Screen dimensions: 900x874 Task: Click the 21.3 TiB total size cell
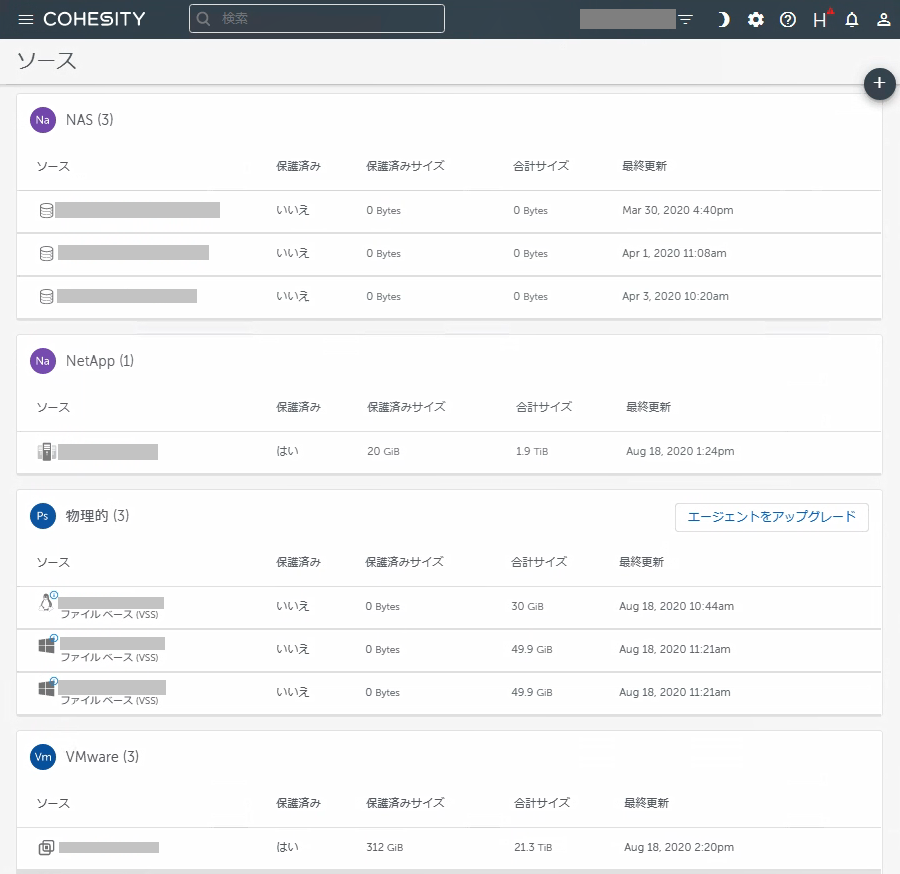point(533,848)
